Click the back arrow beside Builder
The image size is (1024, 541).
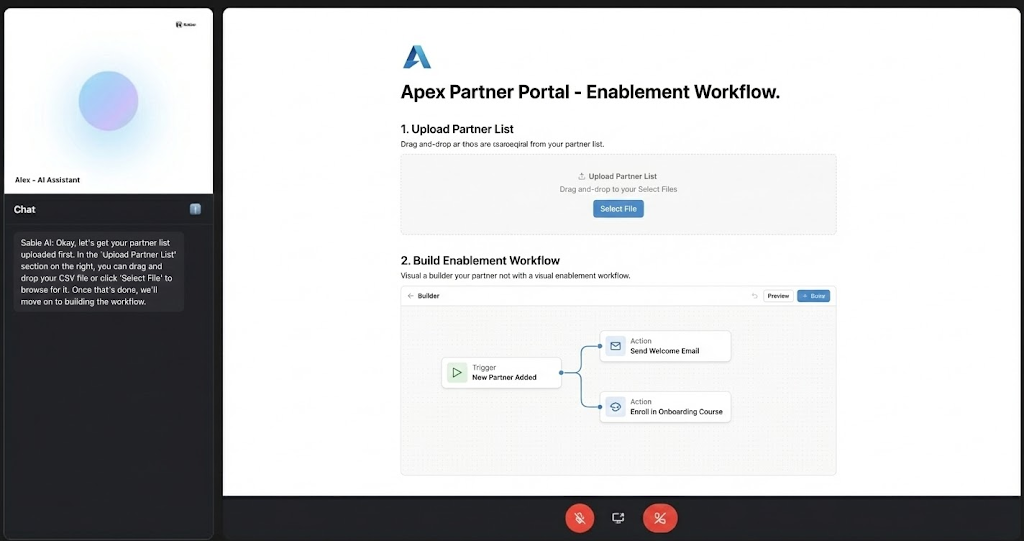[x=410, y=296]
